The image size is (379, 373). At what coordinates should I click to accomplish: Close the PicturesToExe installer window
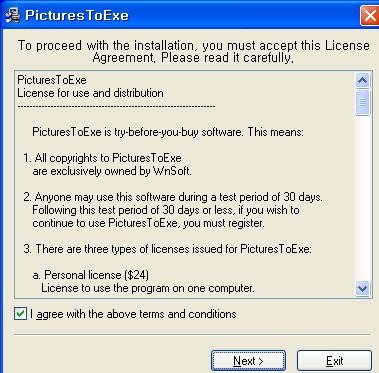(370, 16)
